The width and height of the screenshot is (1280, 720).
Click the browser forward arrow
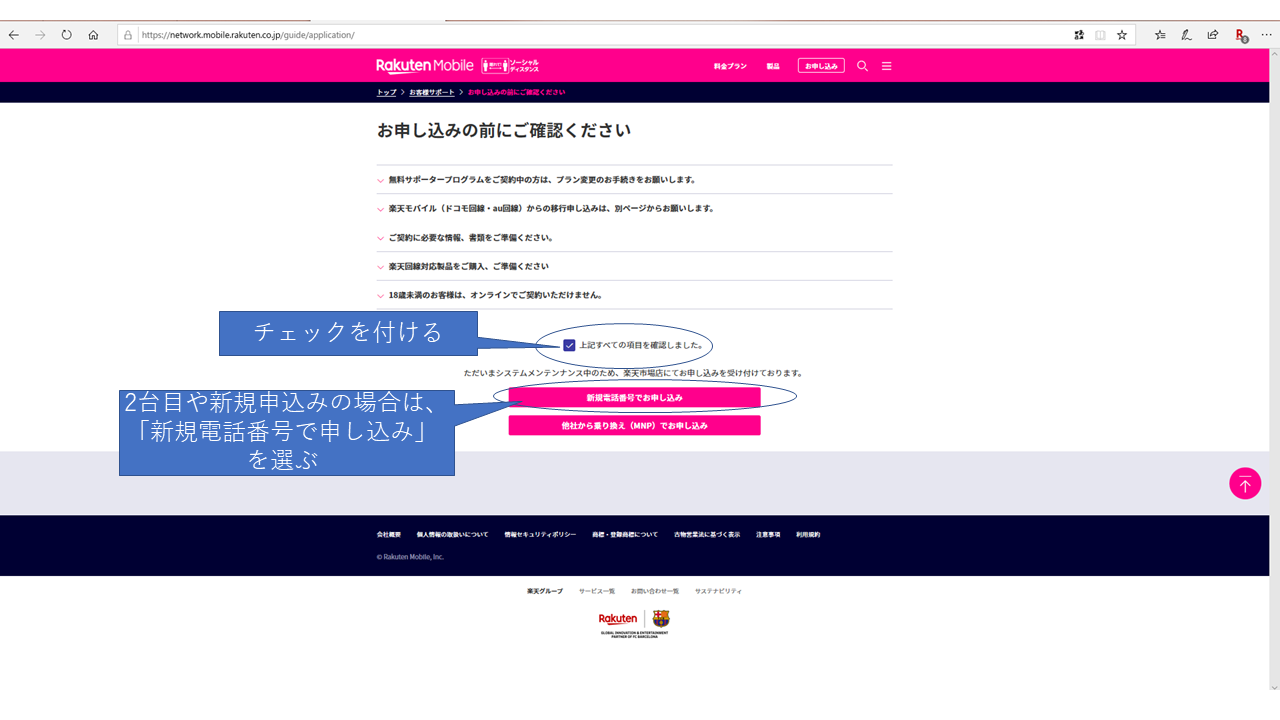click(40, 34)
